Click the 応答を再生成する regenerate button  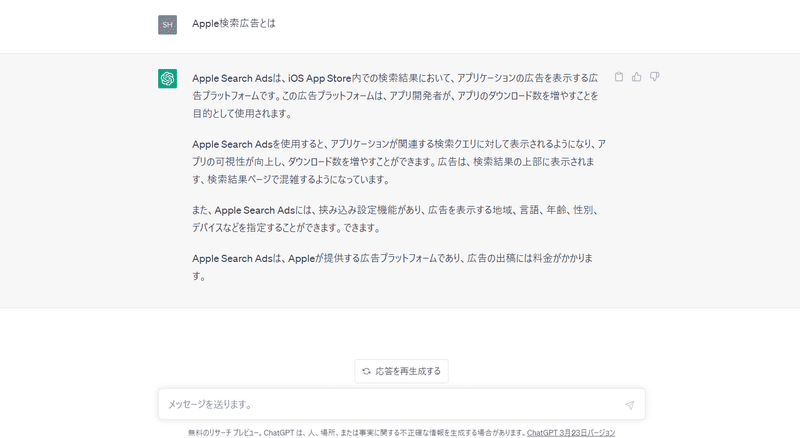click(402, 371)
